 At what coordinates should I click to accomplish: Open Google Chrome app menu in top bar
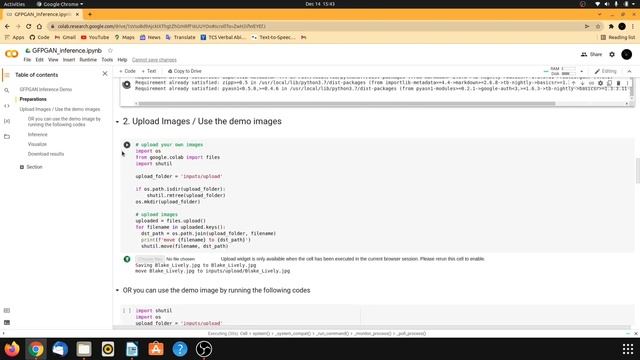tap(60, 4)
